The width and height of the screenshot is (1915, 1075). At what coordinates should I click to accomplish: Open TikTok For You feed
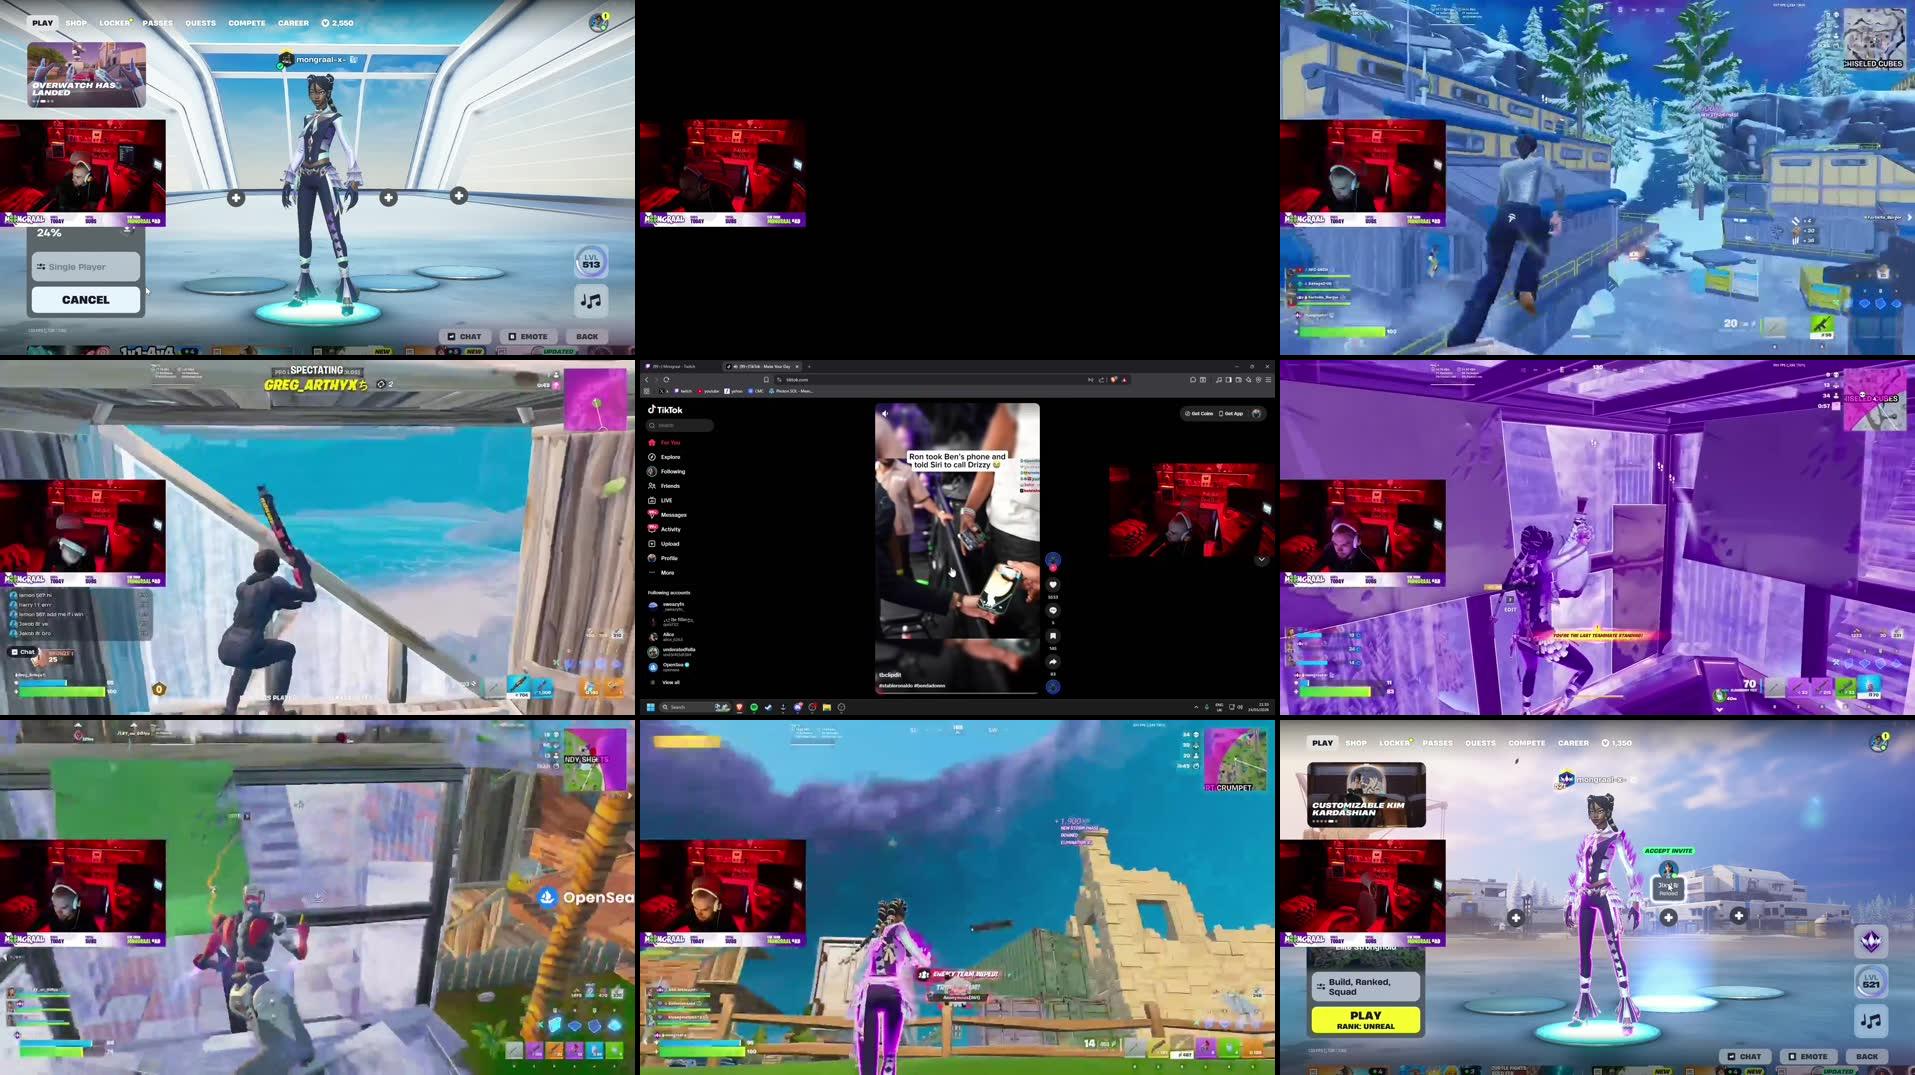pyautogui.click(x=665, y=442)
